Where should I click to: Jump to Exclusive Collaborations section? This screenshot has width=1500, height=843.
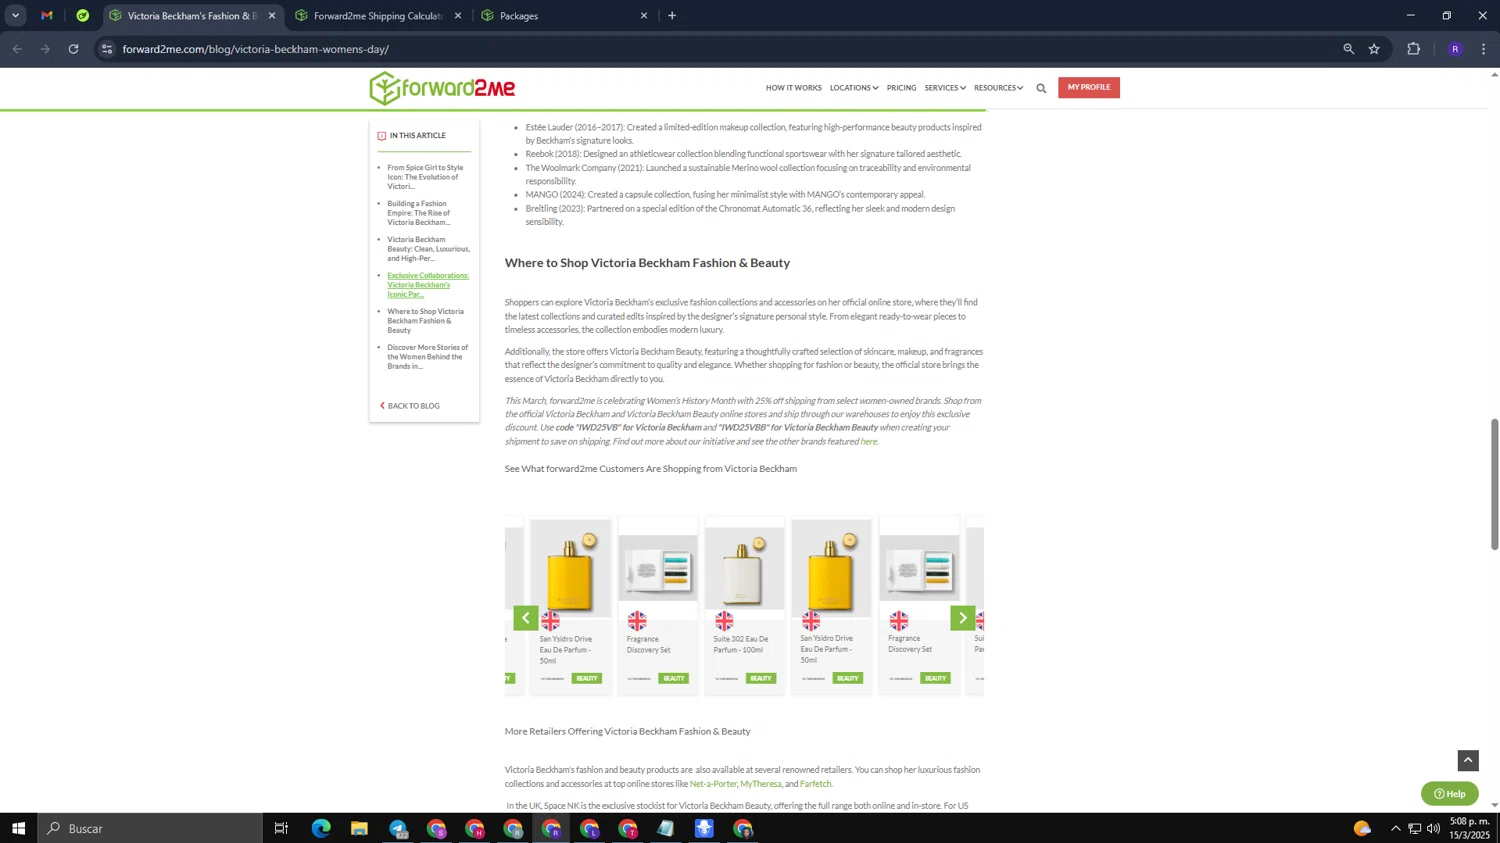tap(428, 285)
